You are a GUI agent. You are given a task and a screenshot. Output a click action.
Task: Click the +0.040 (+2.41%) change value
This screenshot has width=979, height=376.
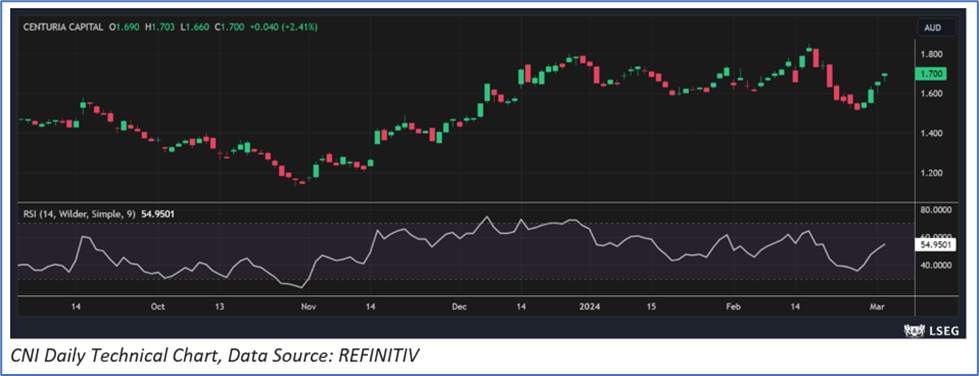point(283,27)
